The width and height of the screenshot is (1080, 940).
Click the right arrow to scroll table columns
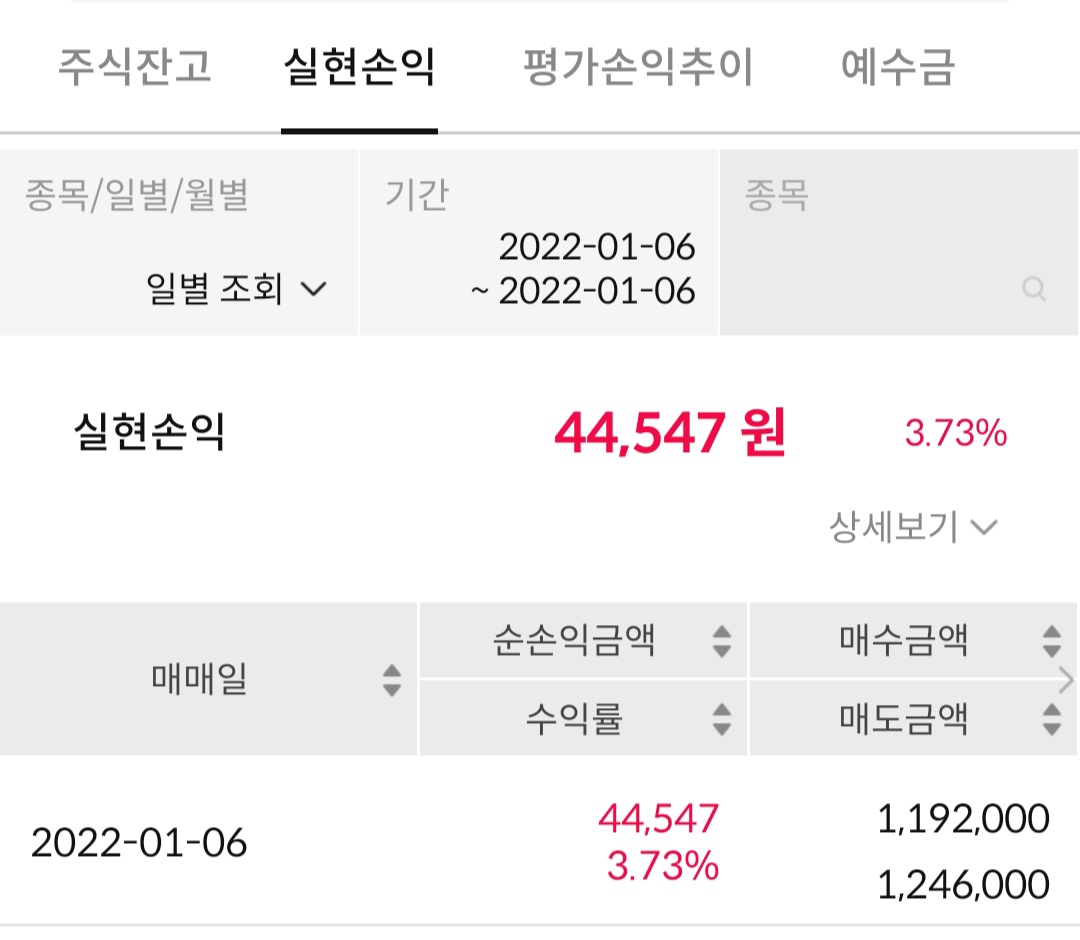1066,681
